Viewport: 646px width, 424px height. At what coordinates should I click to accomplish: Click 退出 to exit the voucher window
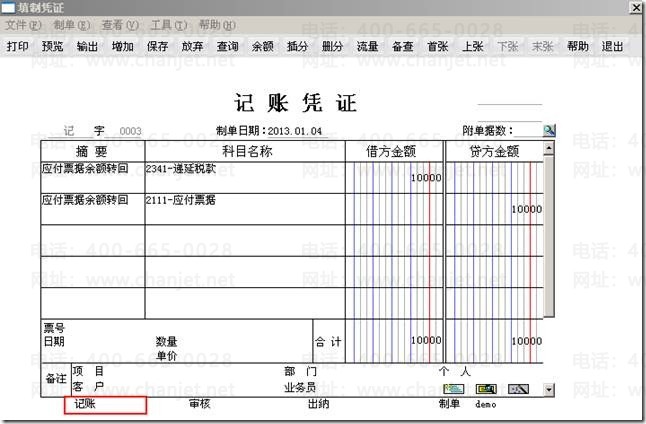[x=613, y=46]
